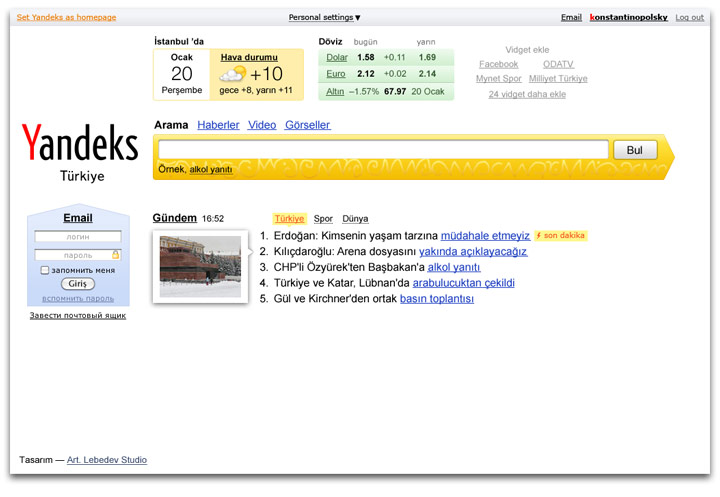Image resolution: width=720 pixels, height=497 pixels.
Task: Click in the main search input field
Action: coord(383,150)
